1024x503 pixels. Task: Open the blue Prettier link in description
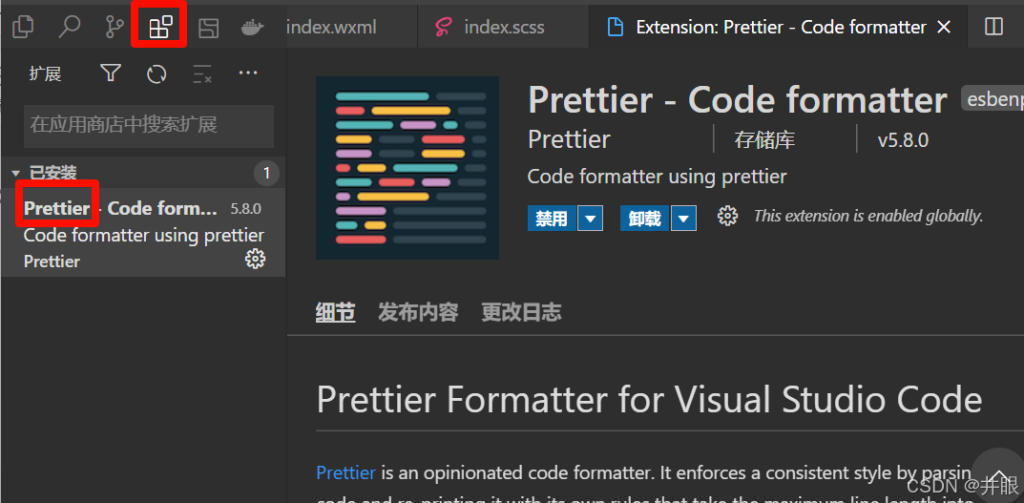tap(346, 472)
